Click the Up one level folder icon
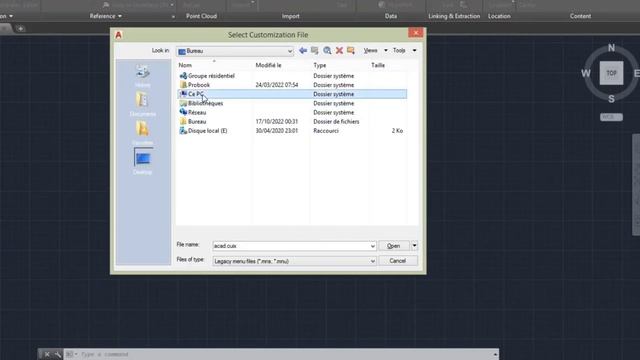This screenshot has height=360, width=640. [315, 50]
